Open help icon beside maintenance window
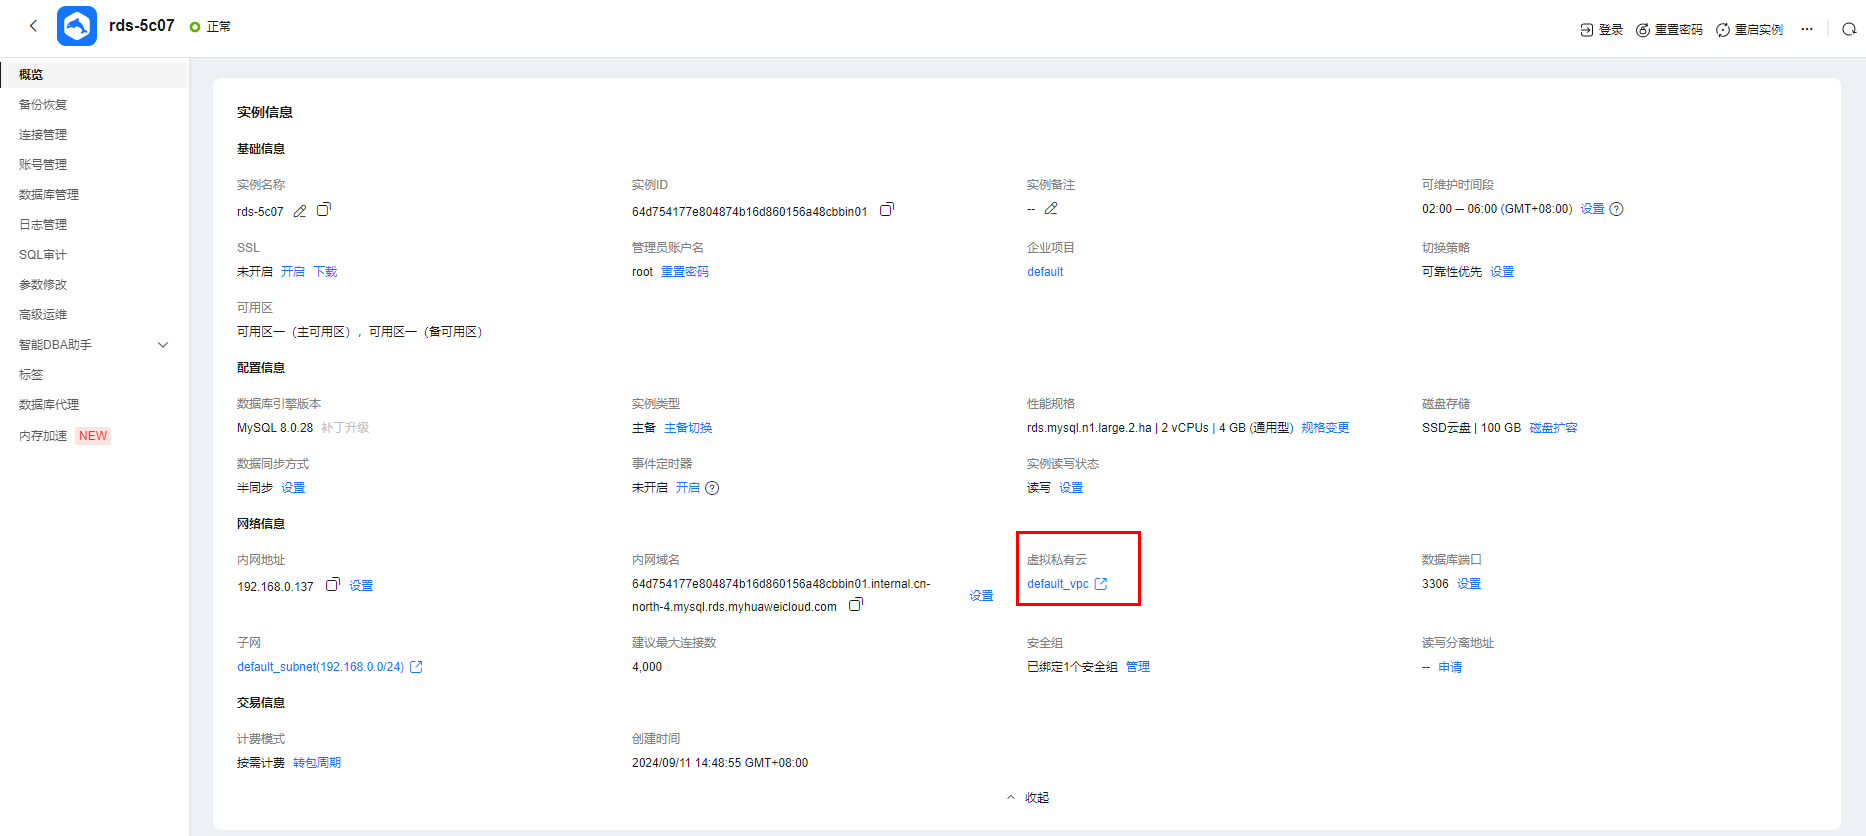The image size is (1866, 836). 1616,209
